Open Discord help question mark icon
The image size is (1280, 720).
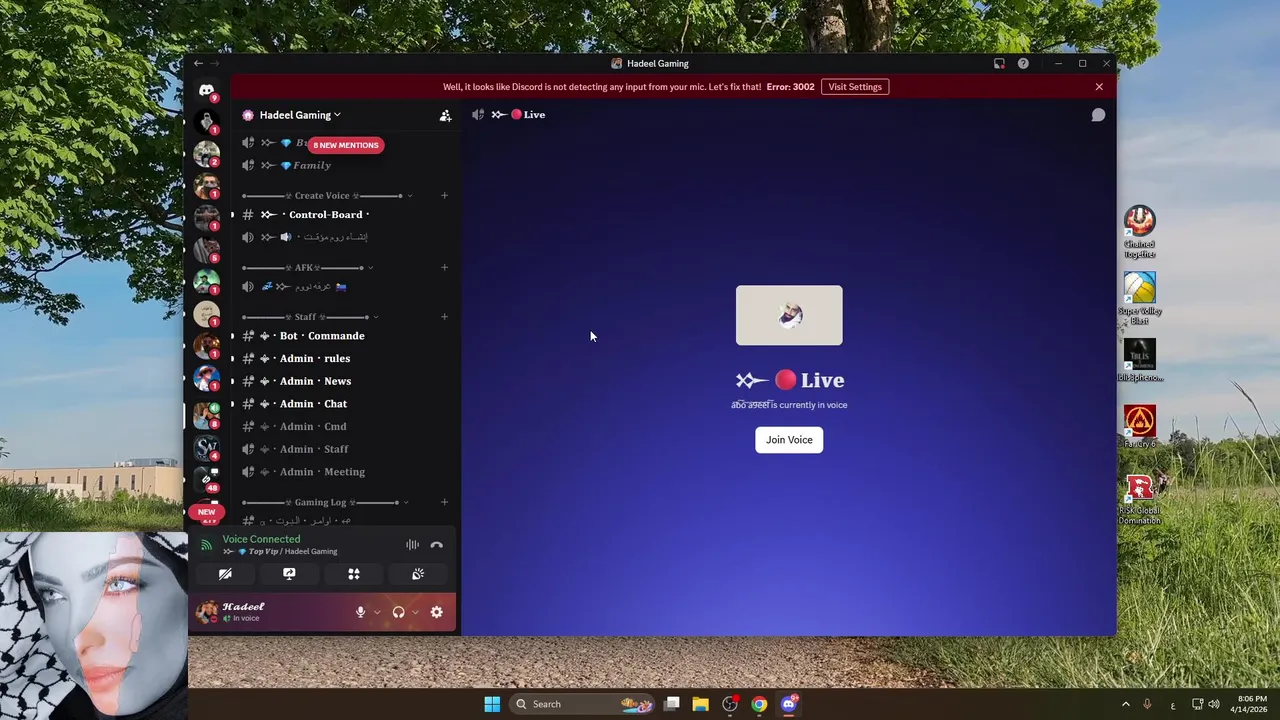click(1023, 63)
